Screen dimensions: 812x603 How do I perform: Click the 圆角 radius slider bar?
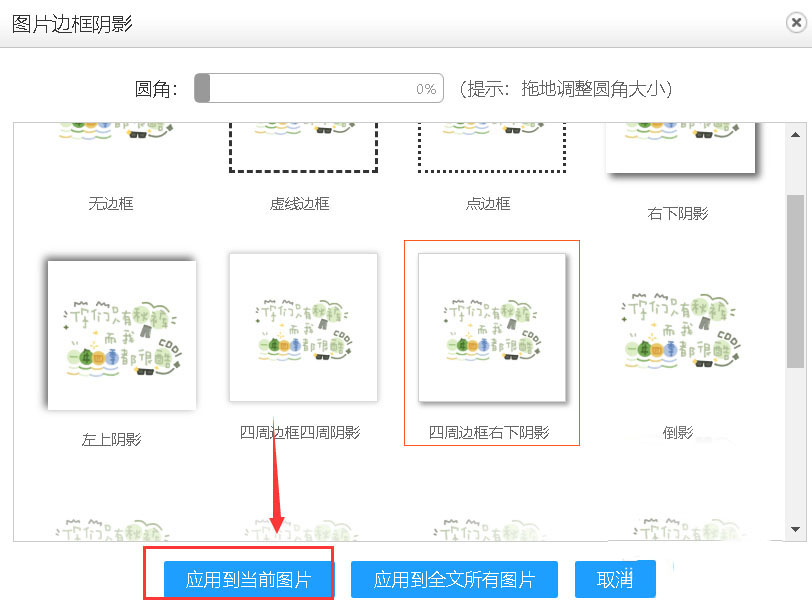318,88
